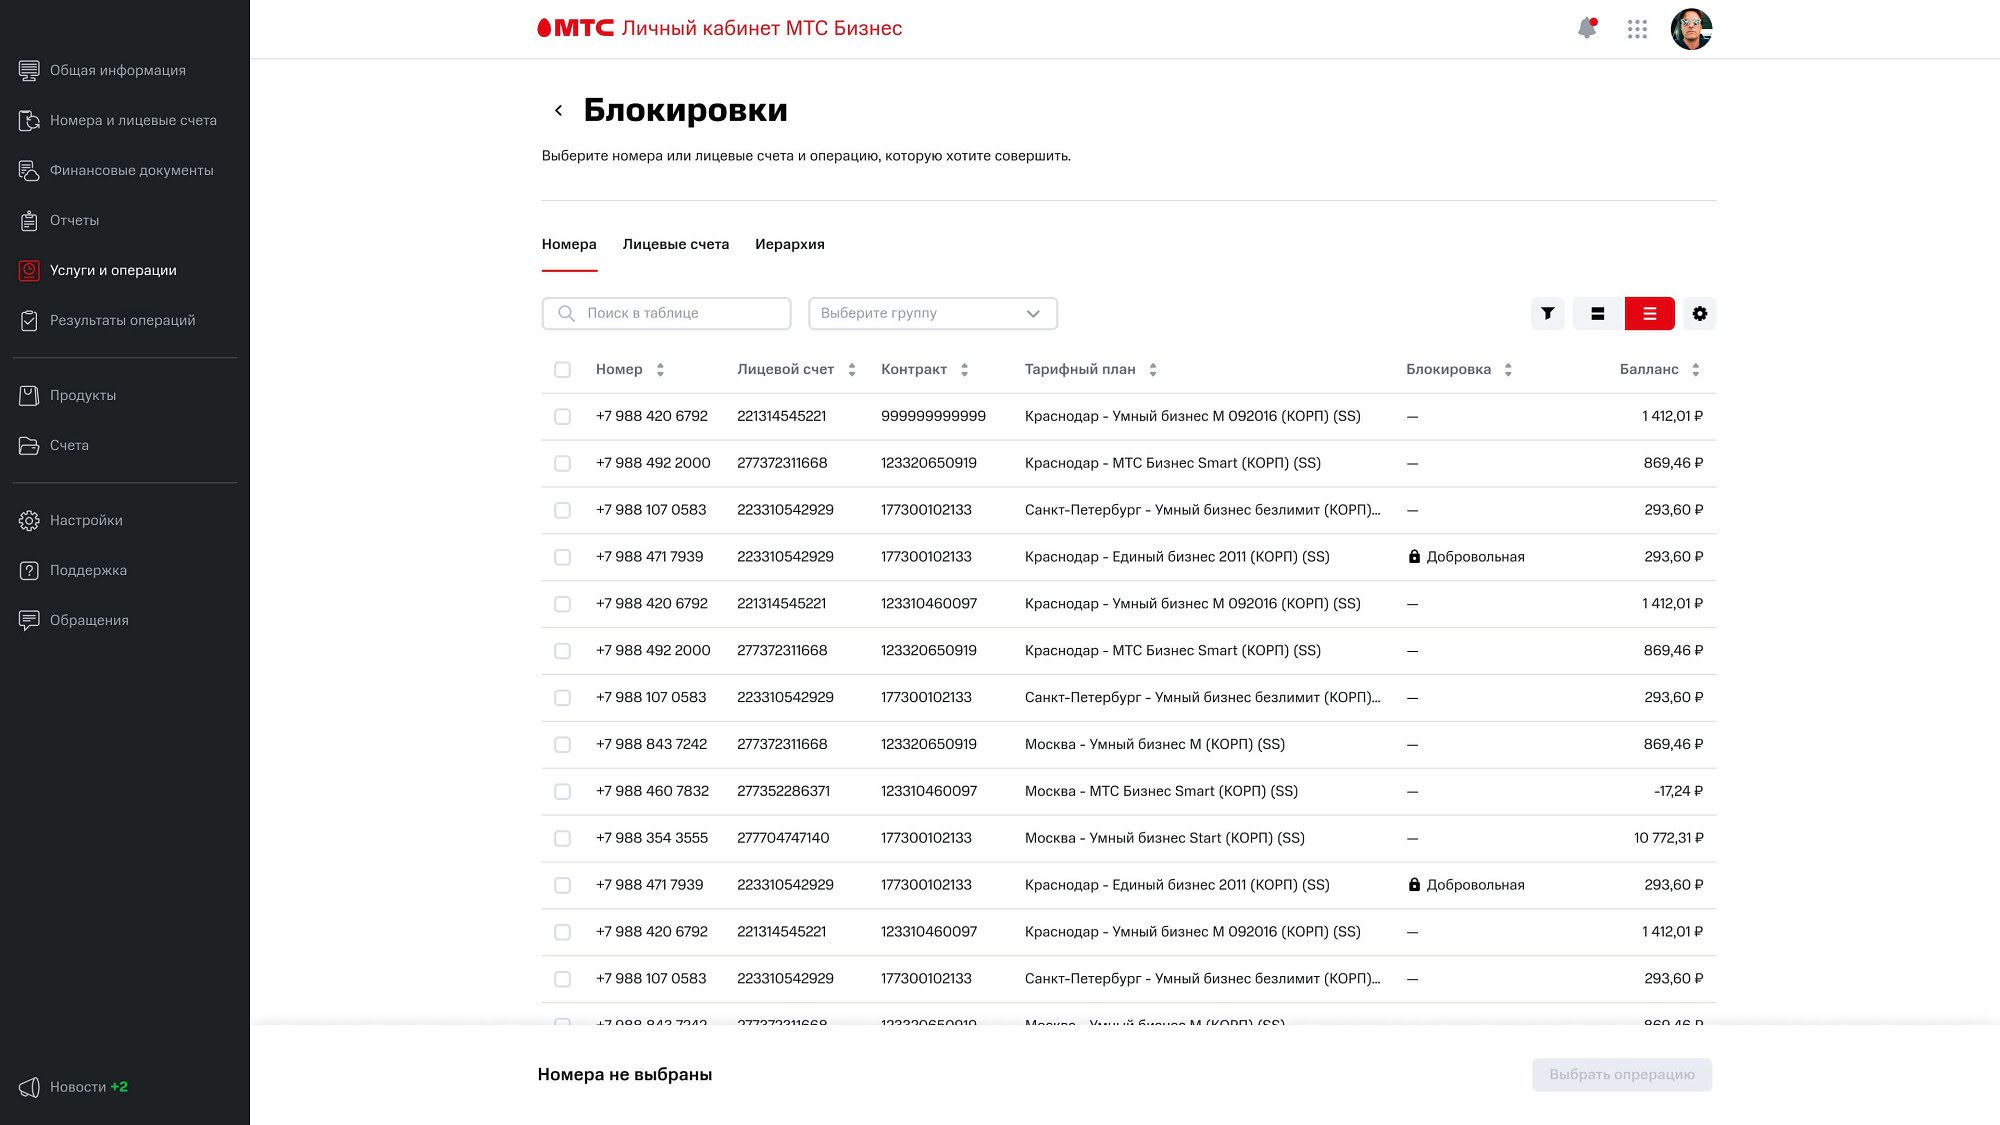Open the Выберите группу dropdown
This screenshot has height=1125, width=2000.
(932, 313)
